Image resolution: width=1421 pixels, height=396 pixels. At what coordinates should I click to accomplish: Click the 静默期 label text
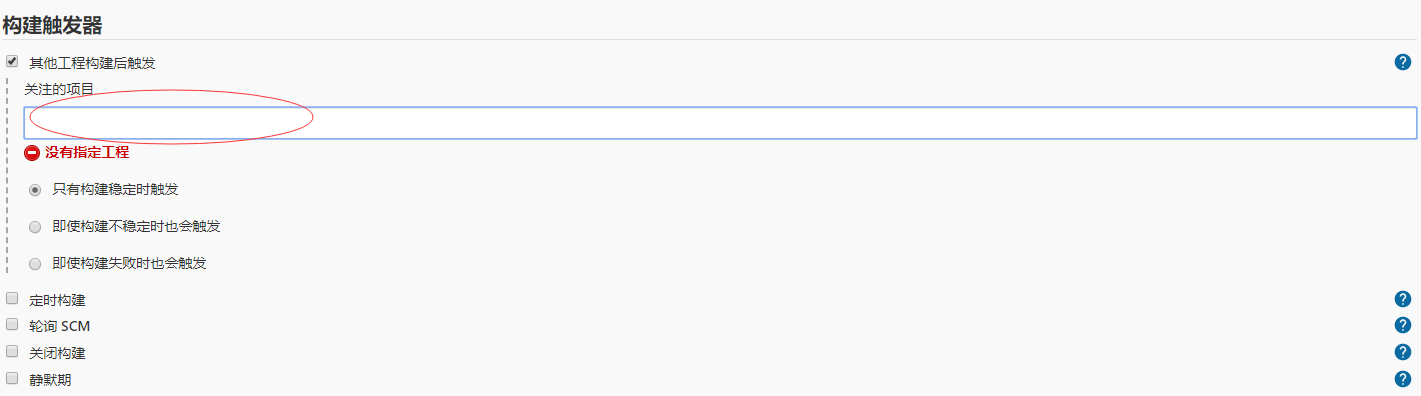50,380
